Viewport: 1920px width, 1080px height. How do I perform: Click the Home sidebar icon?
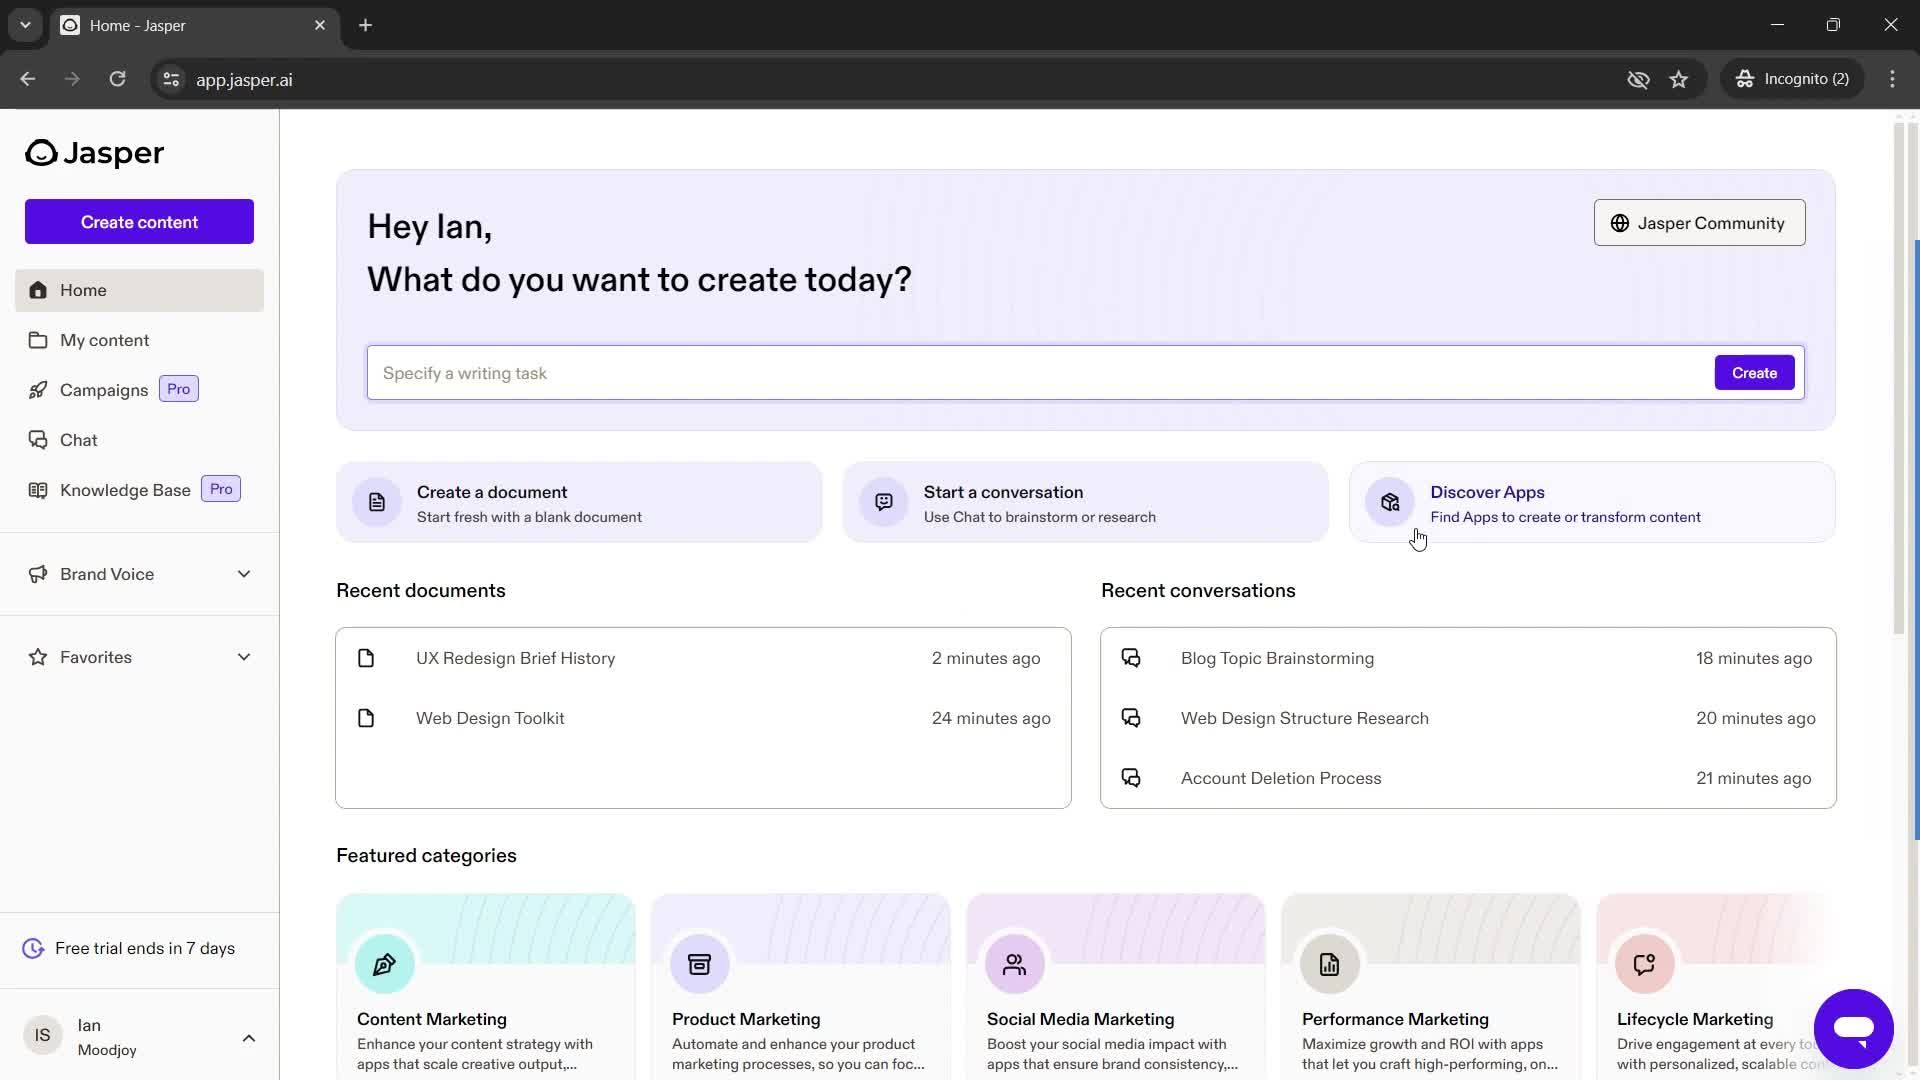[37, 289]
